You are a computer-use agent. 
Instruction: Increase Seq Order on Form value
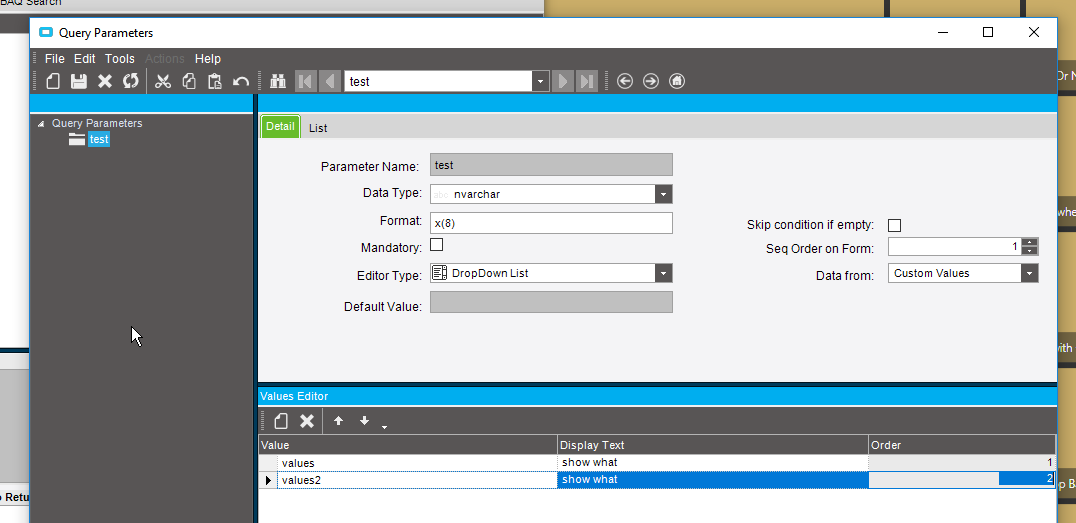[1029, 242]
